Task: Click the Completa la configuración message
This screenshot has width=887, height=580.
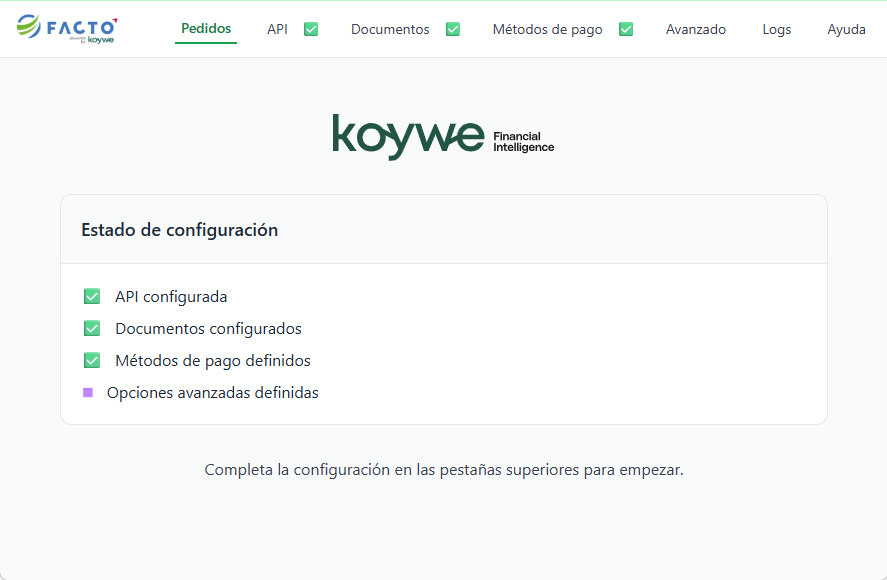Action: coord(444,470)
